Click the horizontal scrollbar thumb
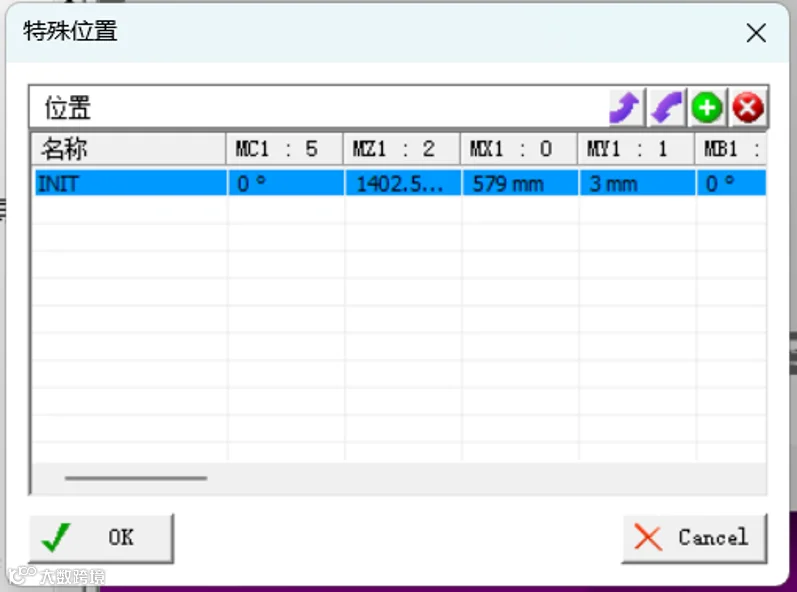Screen dimensions: 797x592 pos(136,478)
